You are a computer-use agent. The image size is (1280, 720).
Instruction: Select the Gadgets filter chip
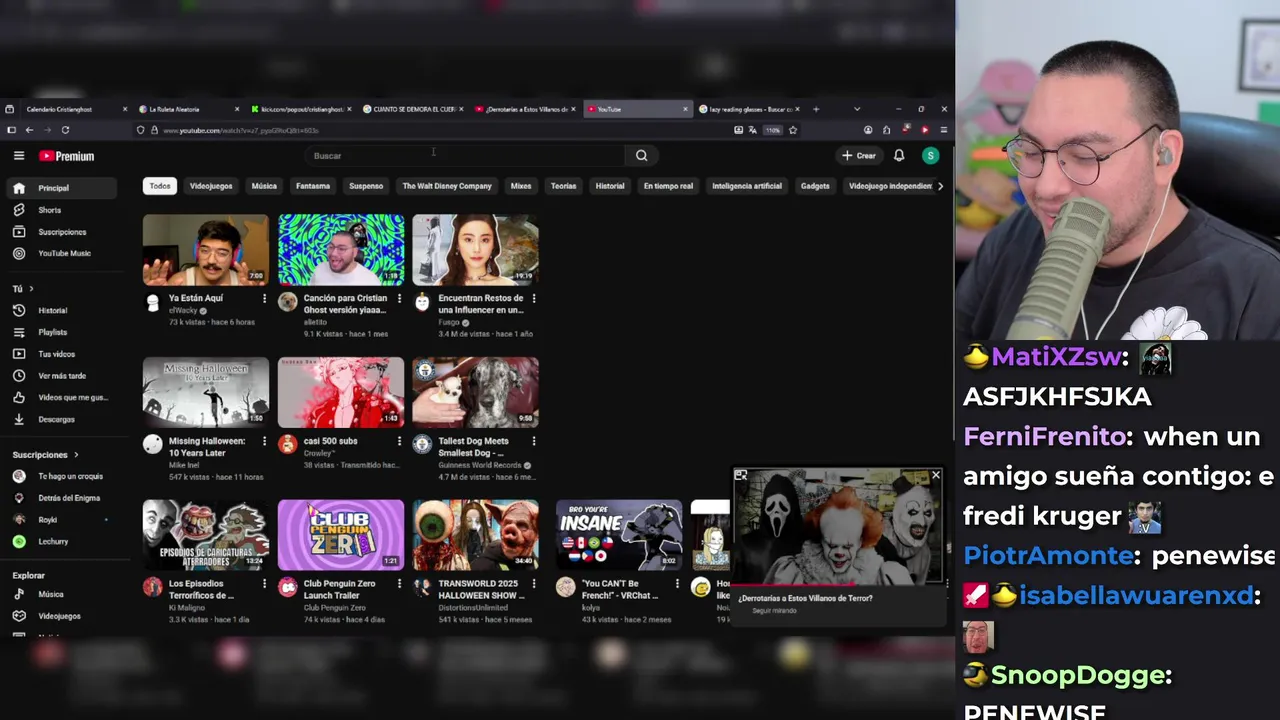[x=815, y=186]
